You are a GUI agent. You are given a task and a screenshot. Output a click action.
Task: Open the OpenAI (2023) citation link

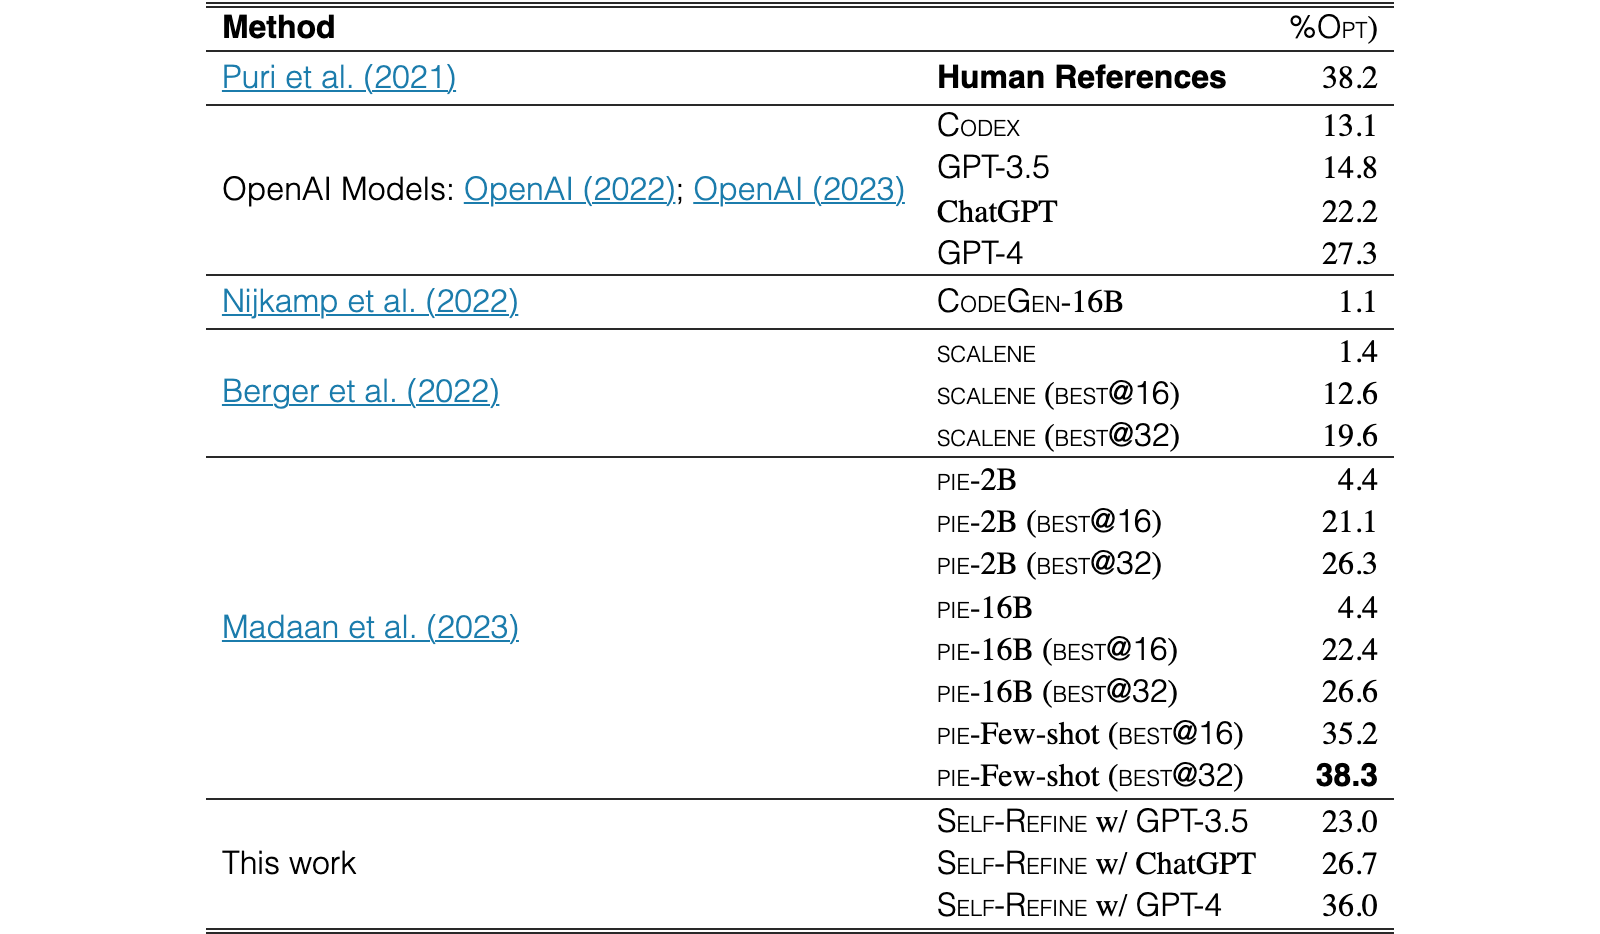(x=799, y=189)
